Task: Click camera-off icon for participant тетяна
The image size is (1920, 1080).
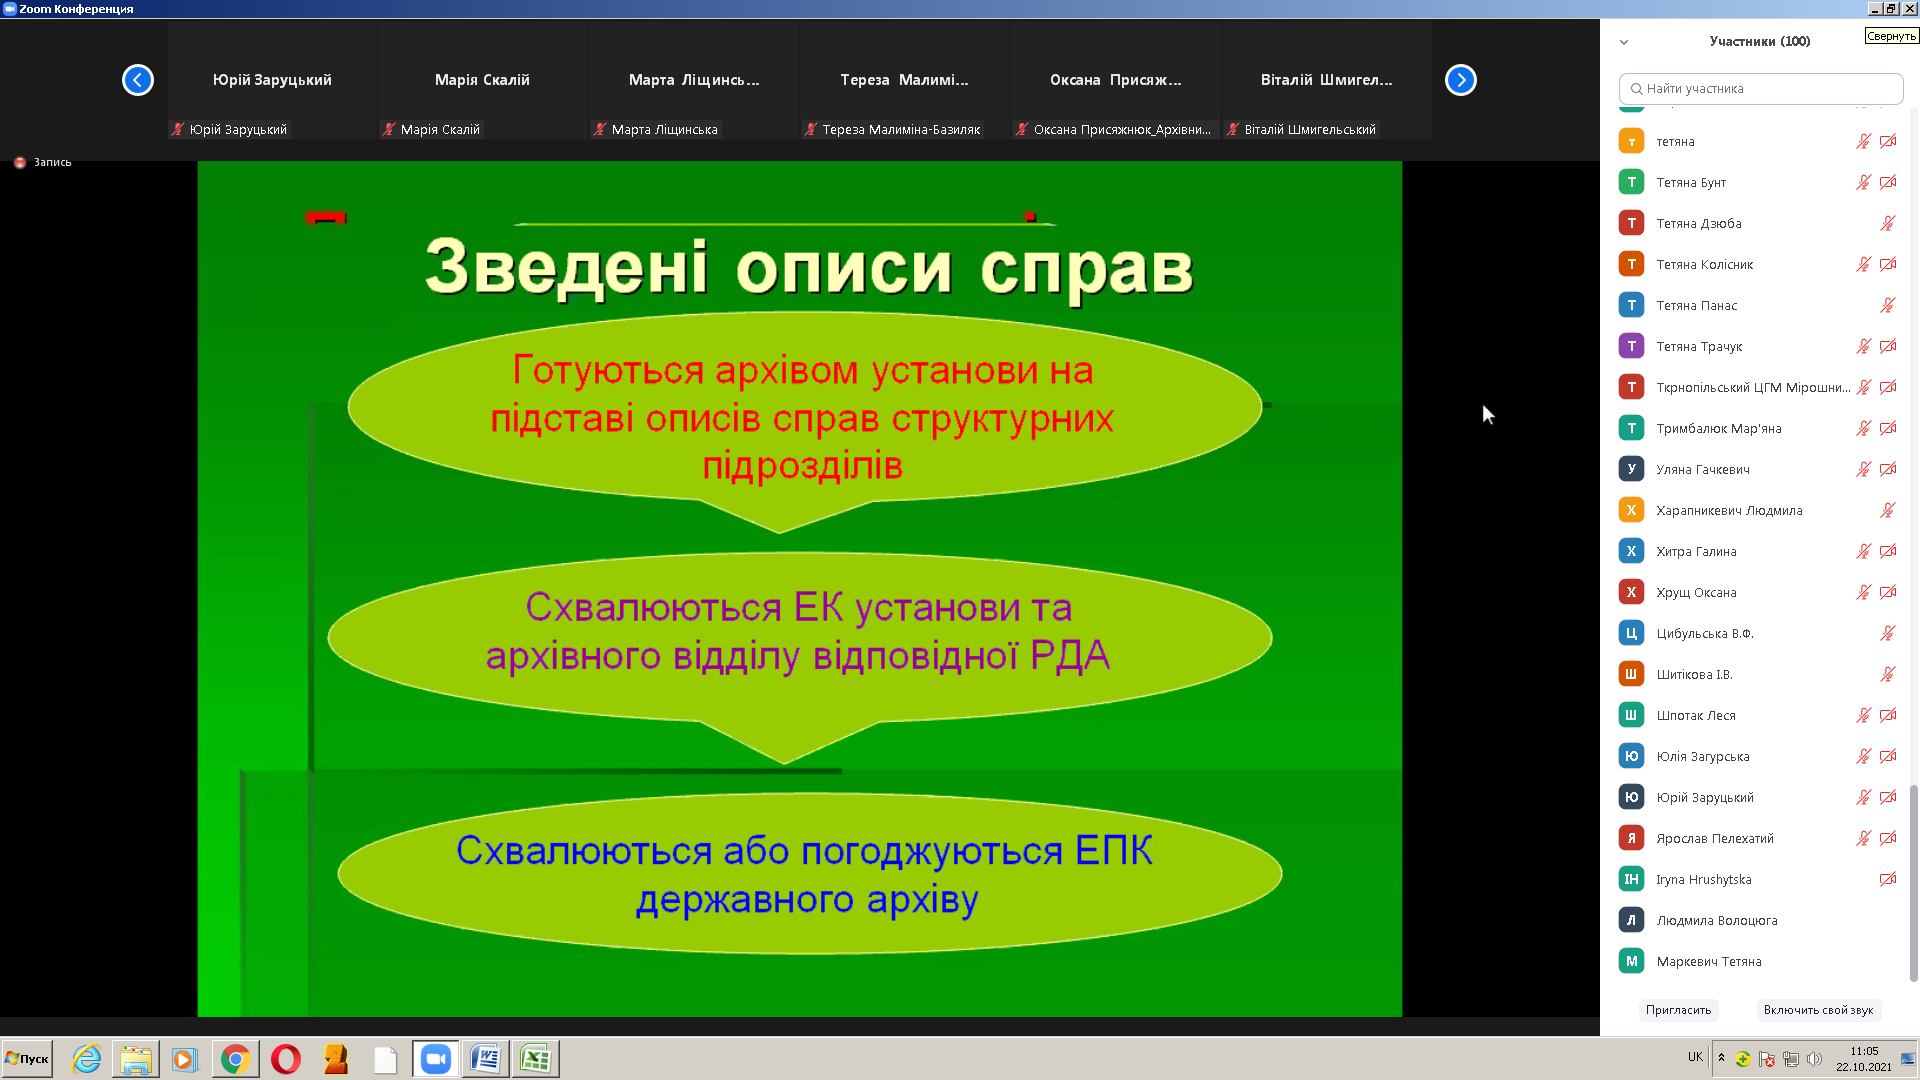Action: (x=1888, y=141)
